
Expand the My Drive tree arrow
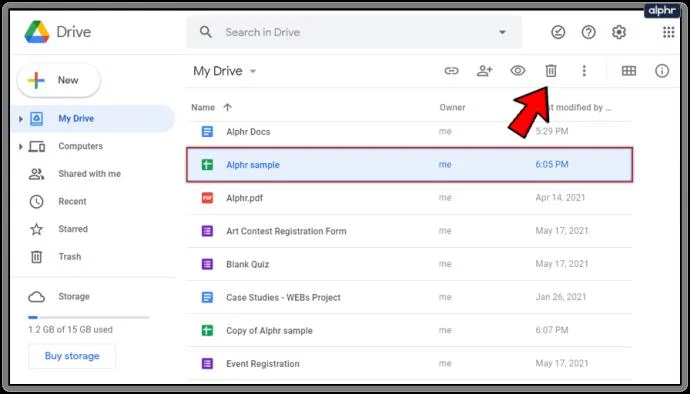pyautogui.click(x=20, y=119)
